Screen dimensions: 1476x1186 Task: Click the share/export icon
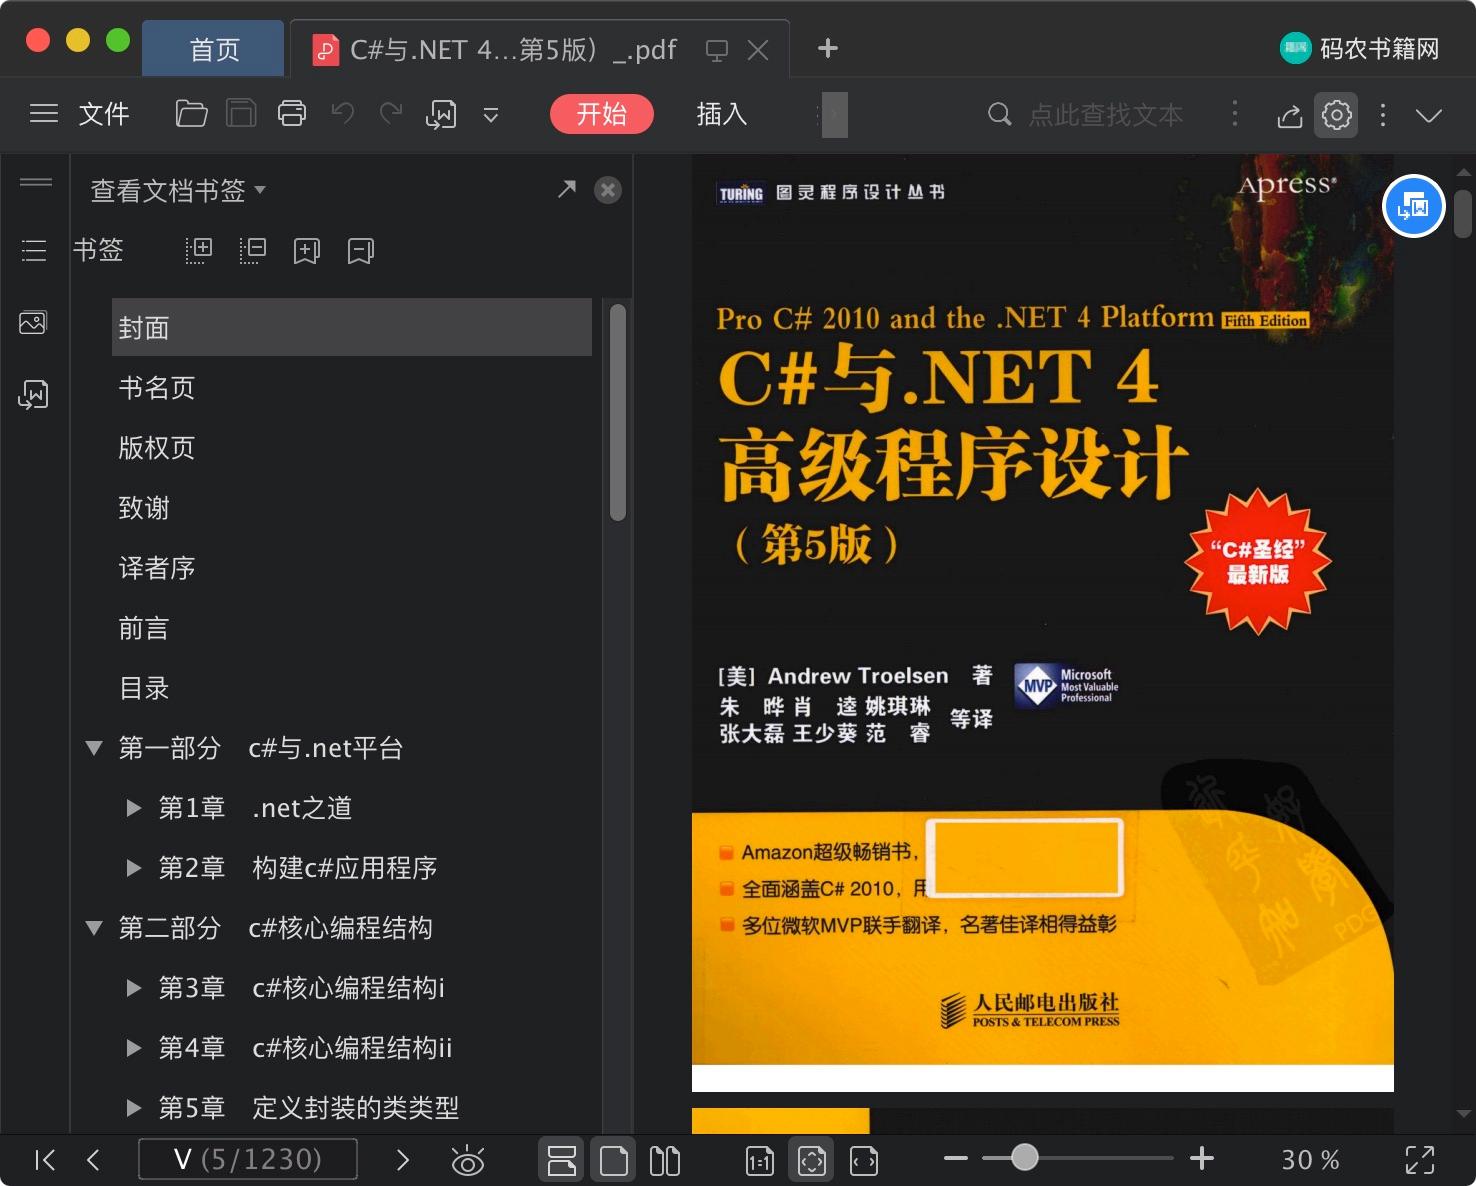pyautogui.click(x=1290, y=115)
